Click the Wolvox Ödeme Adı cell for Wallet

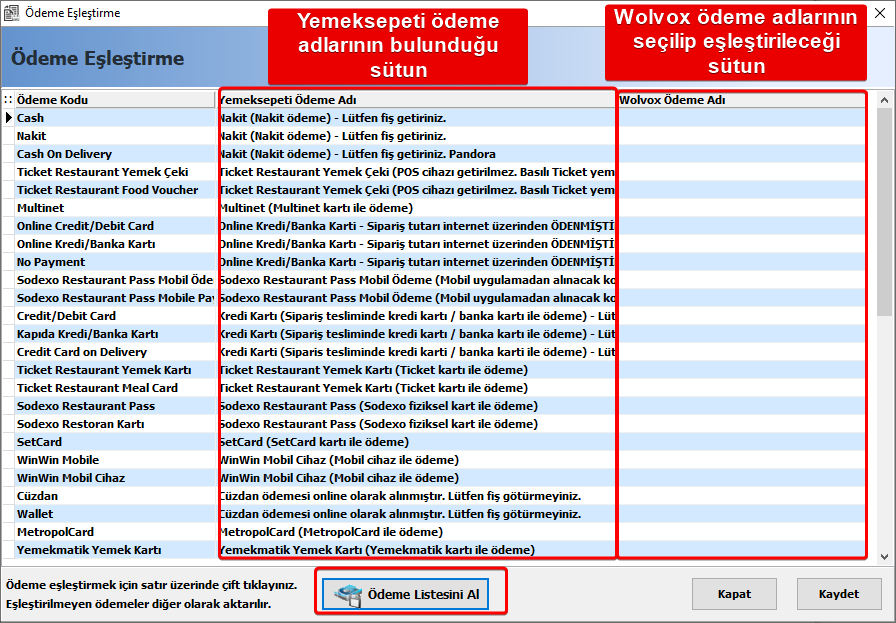point(741,514)
